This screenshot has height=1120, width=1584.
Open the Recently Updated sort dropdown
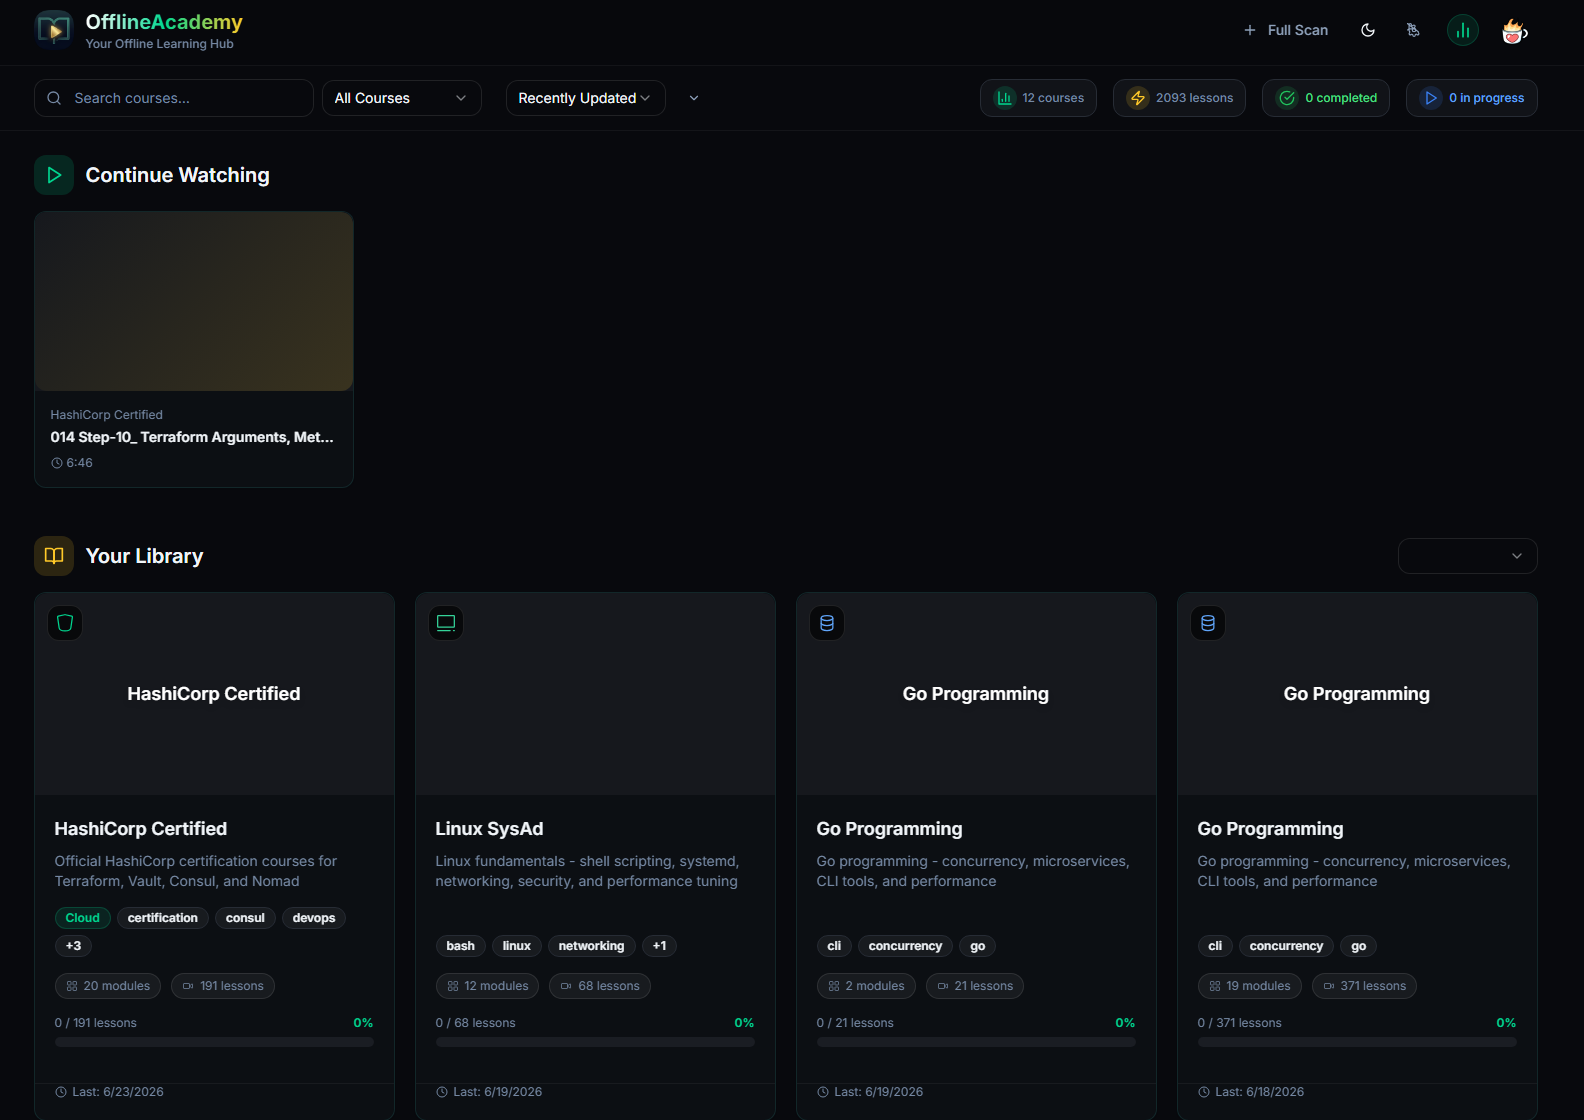(586, 98)
